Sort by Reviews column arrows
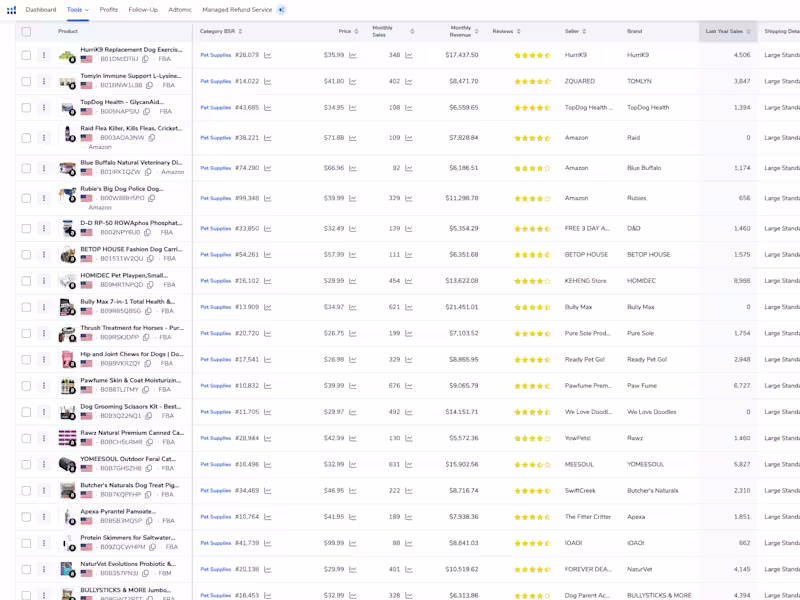This screenshot has width=800, height=600. click(x=518, y=32)
